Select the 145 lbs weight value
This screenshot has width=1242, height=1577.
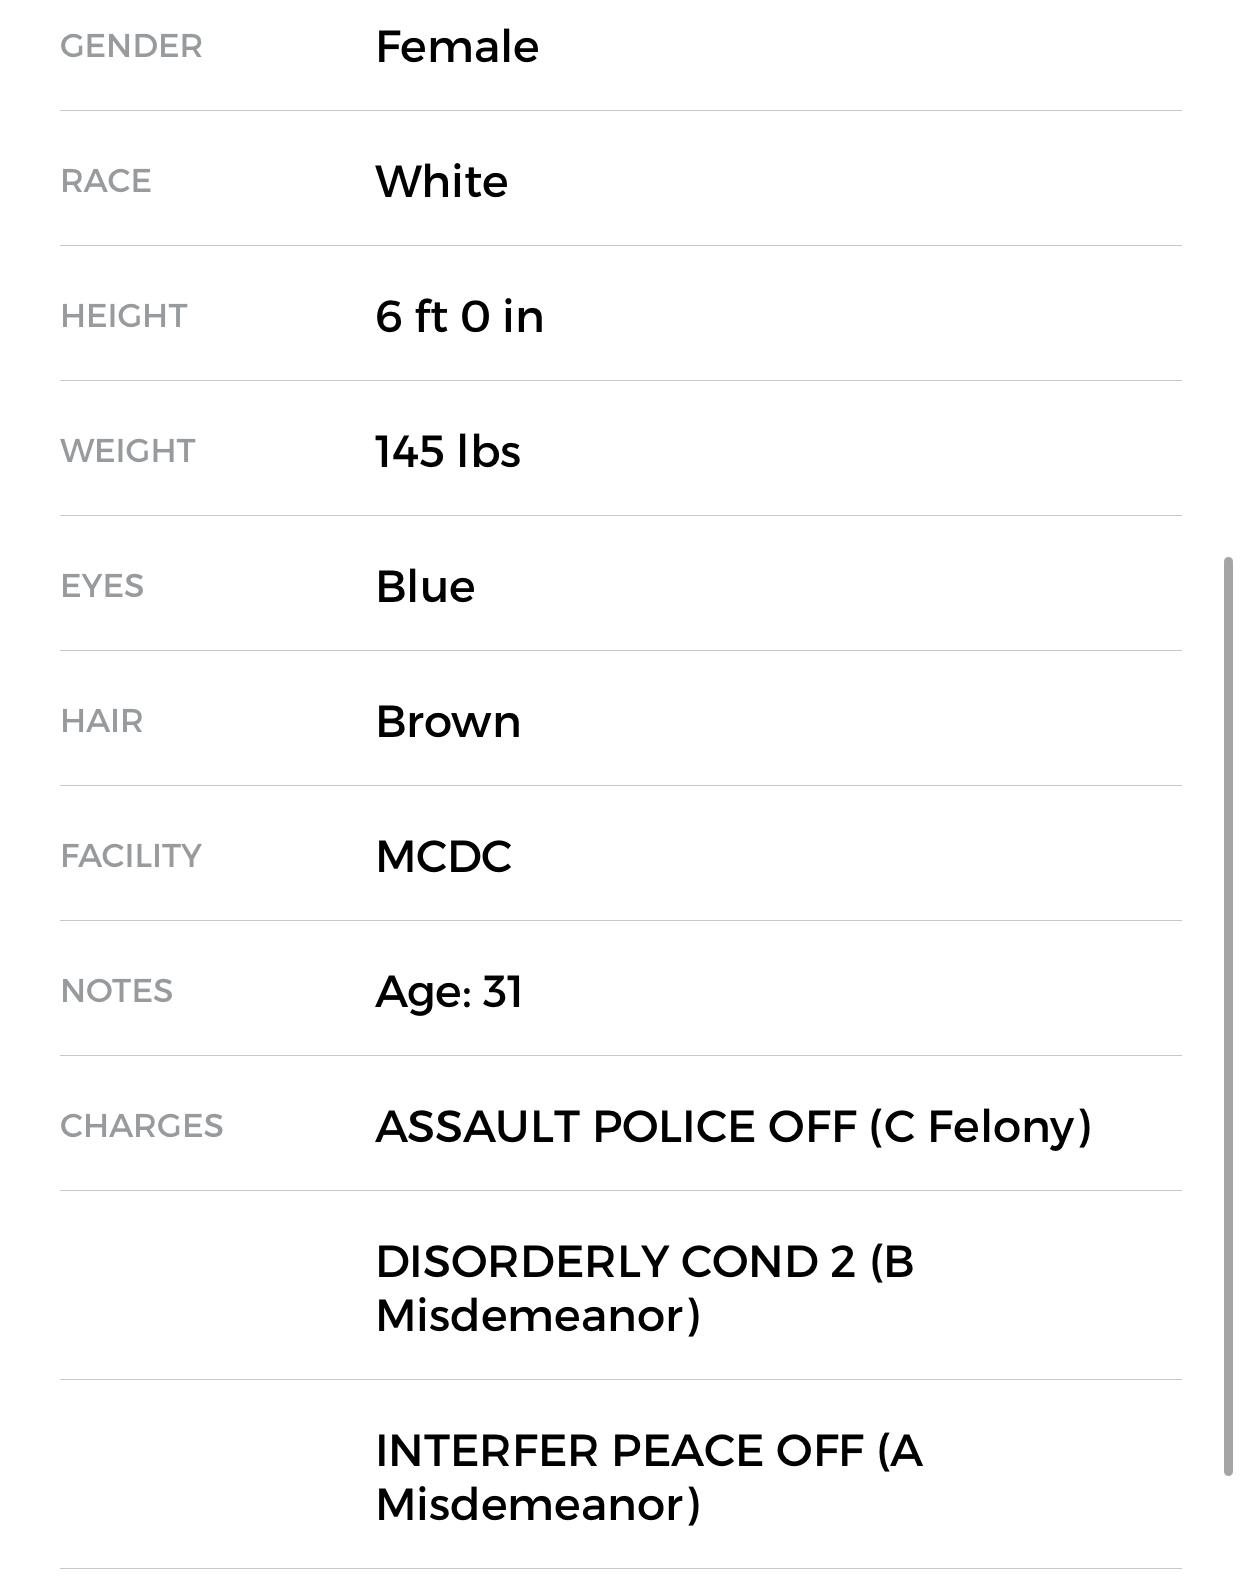pos(447,452)
